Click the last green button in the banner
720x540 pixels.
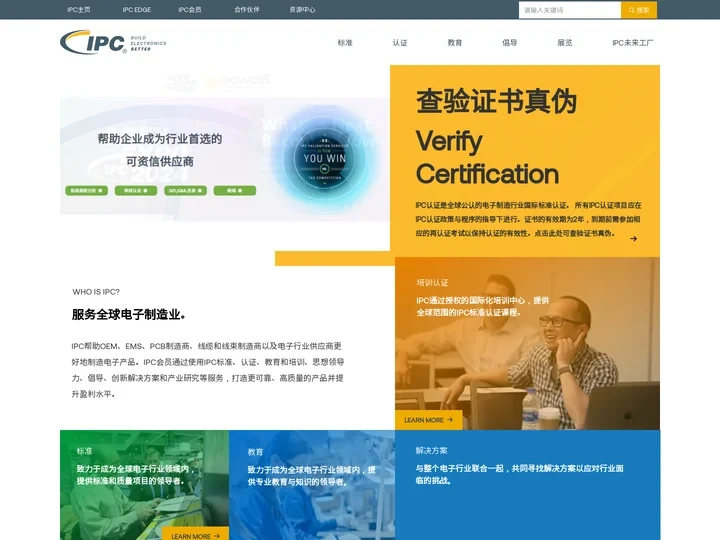(x=235, y=191)
